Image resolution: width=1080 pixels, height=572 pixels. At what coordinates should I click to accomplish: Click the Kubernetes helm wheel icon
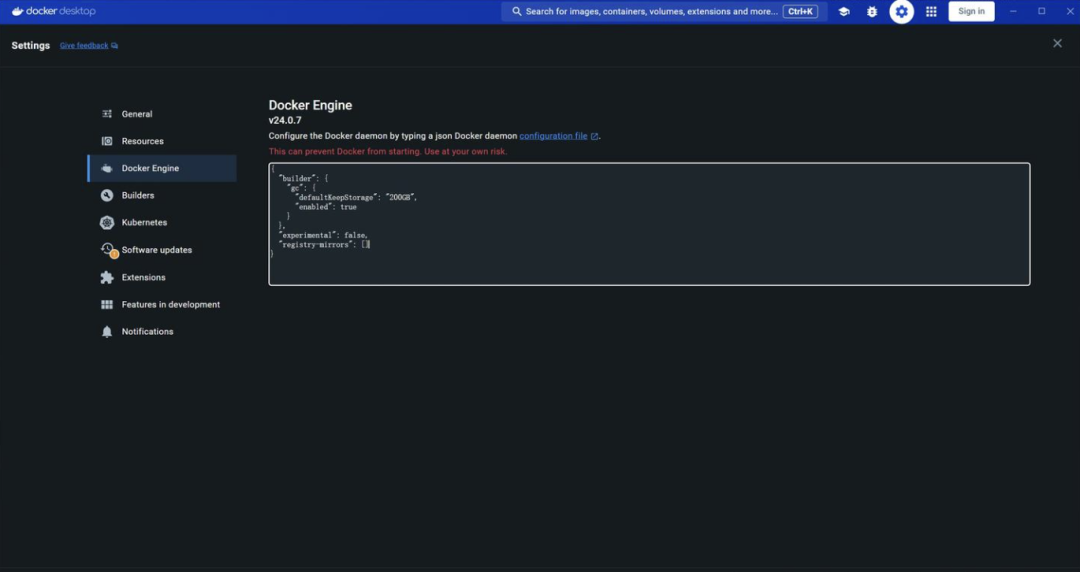(x=107, y=223)
